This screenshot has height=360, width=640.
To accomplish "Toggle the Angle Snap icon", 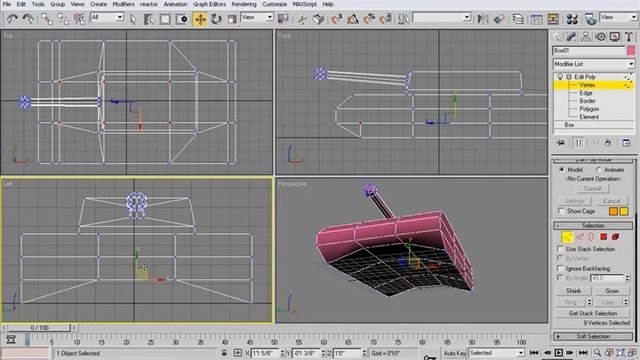I will tap(353, 19).
